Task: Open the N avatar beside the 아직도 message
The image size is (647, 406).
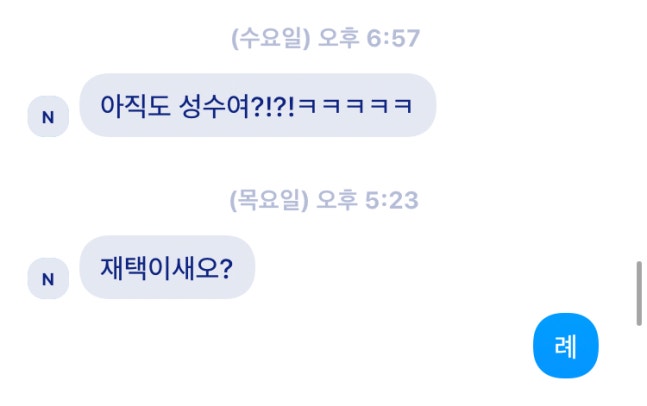Action: (48, 117)
